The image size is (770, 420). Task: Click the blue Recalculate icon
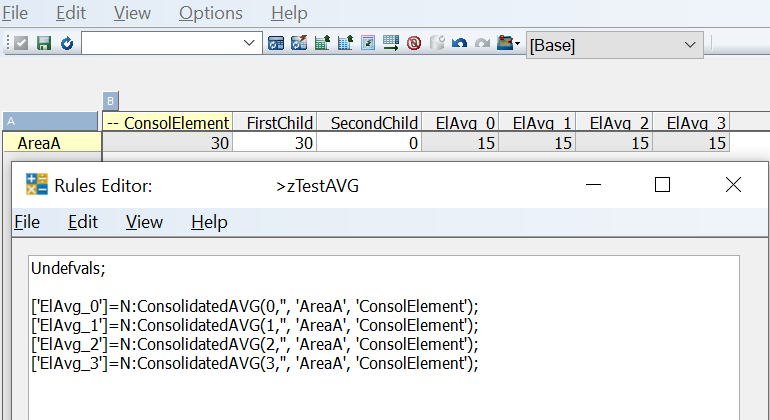[x=66, y=44]
